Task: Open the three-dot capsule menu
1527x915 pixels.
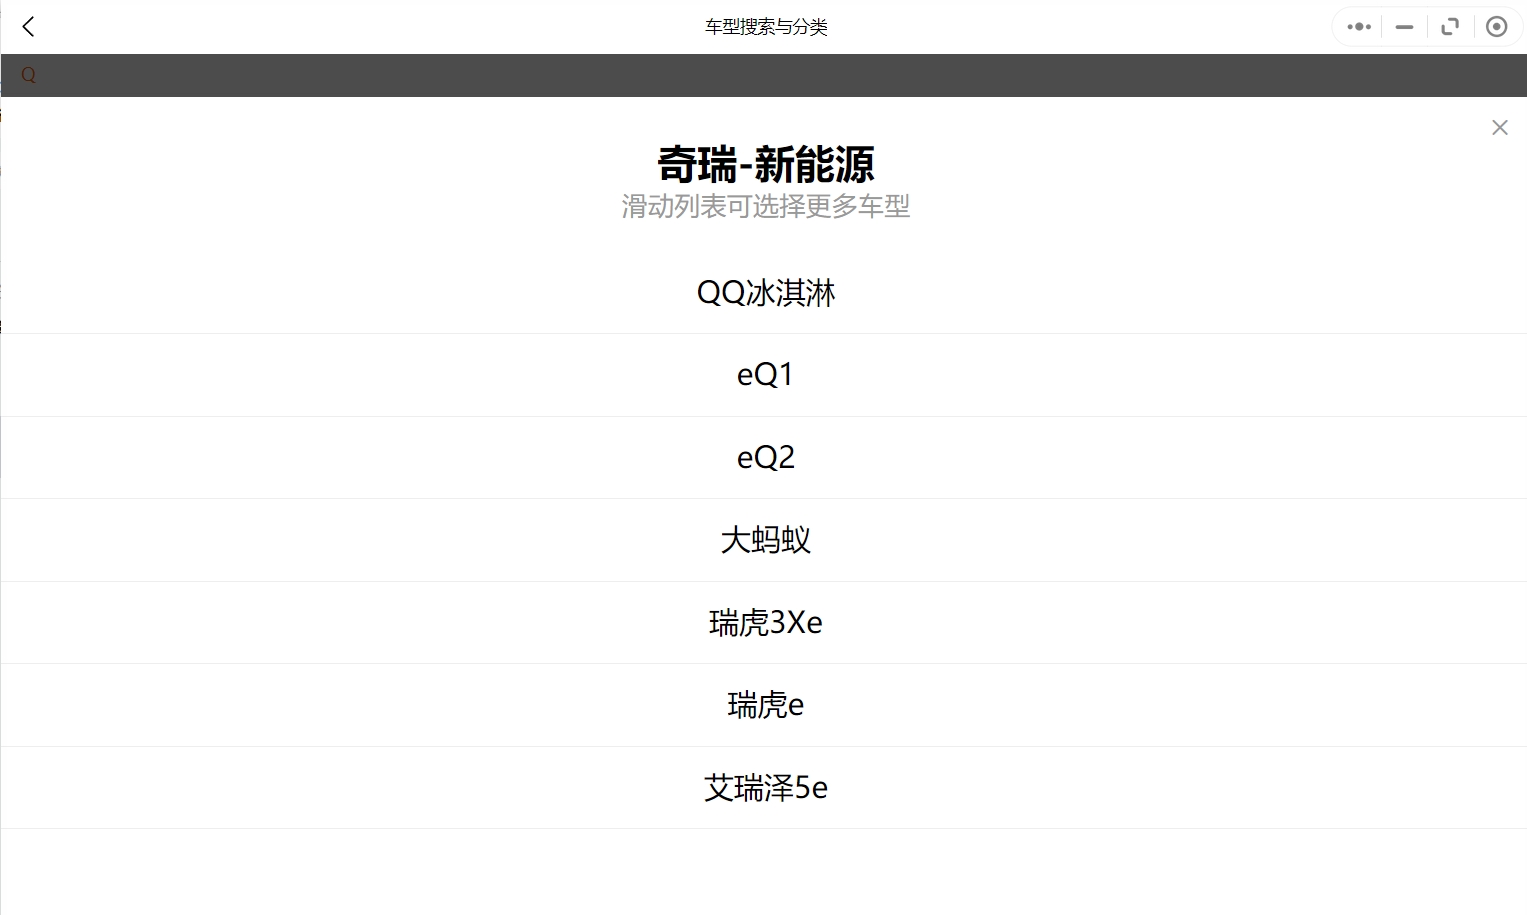Action: tap(1357, 26)
